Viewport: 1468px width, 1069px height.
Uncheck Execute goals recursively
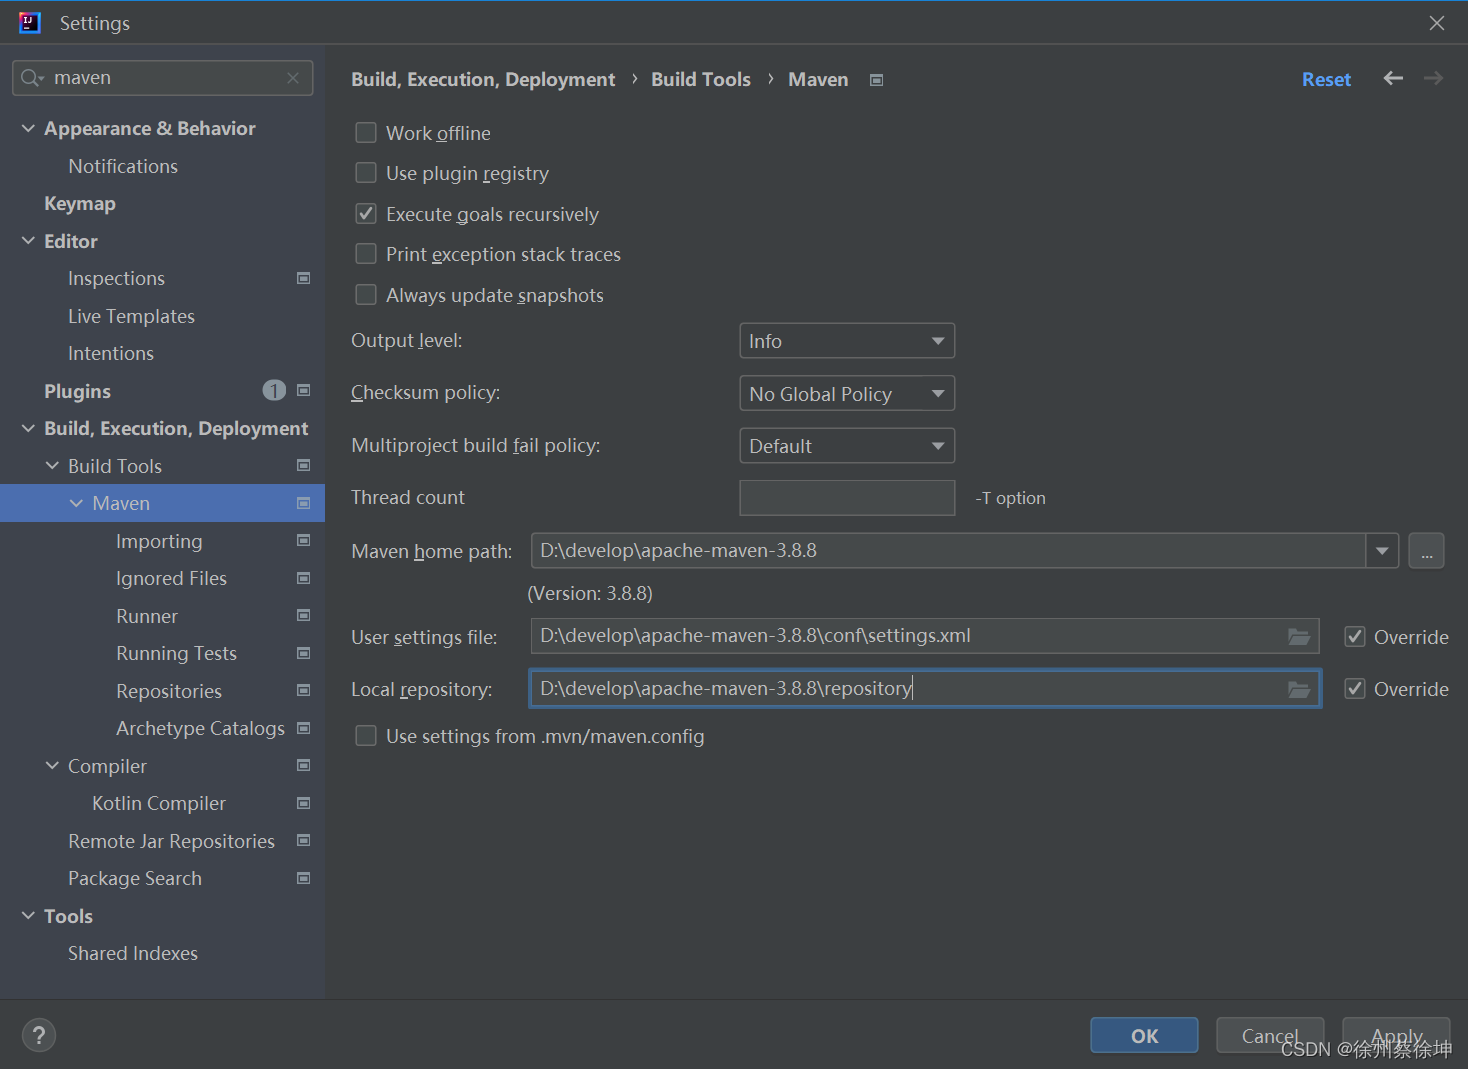(x=366, y=213)
